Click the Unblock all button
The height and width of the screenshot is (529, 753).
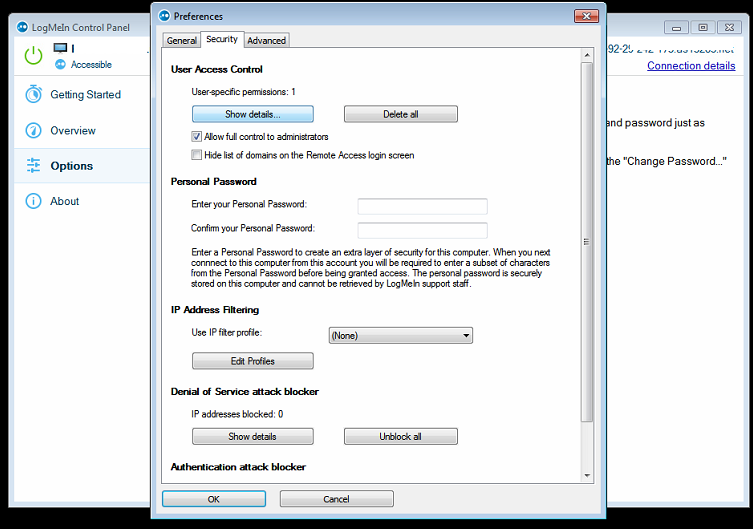(x=401, y=436)
